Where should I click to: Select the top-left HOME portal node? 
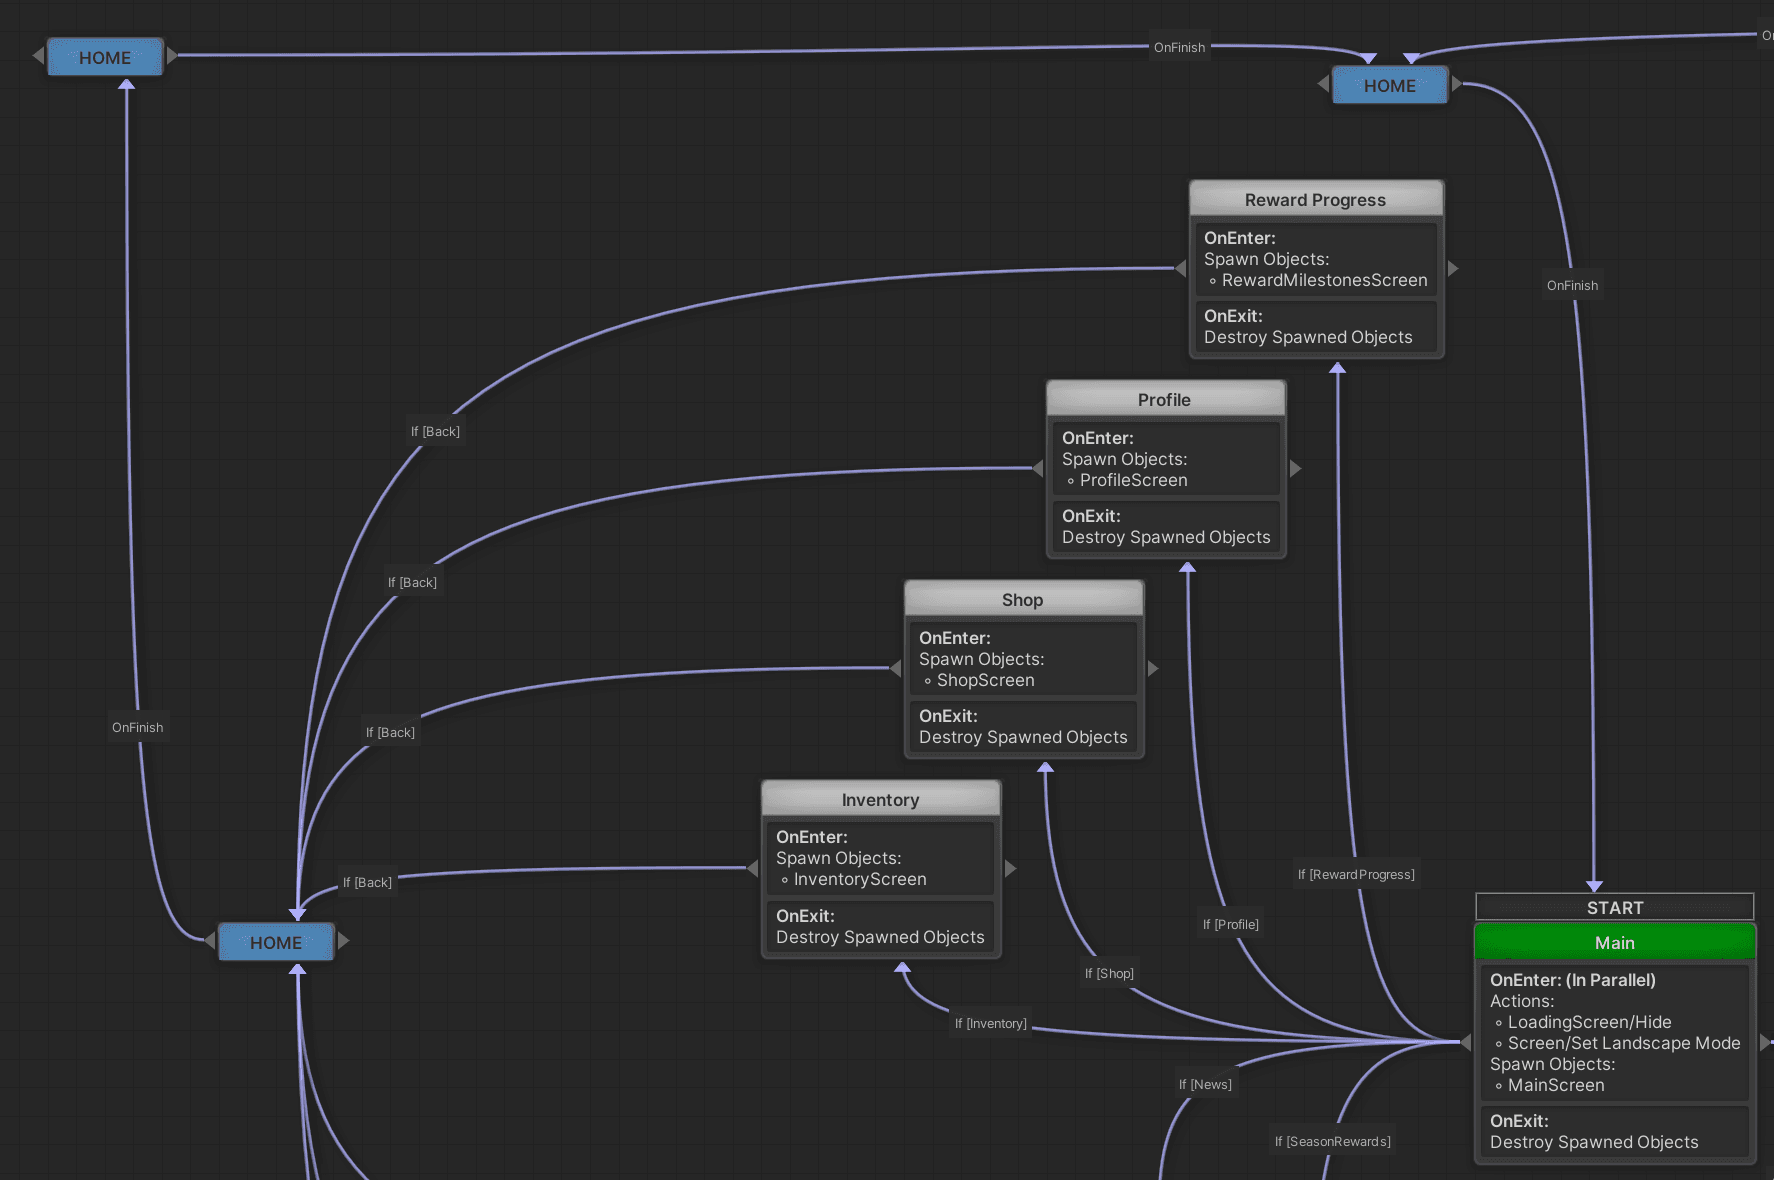click(x=105, y=57)
